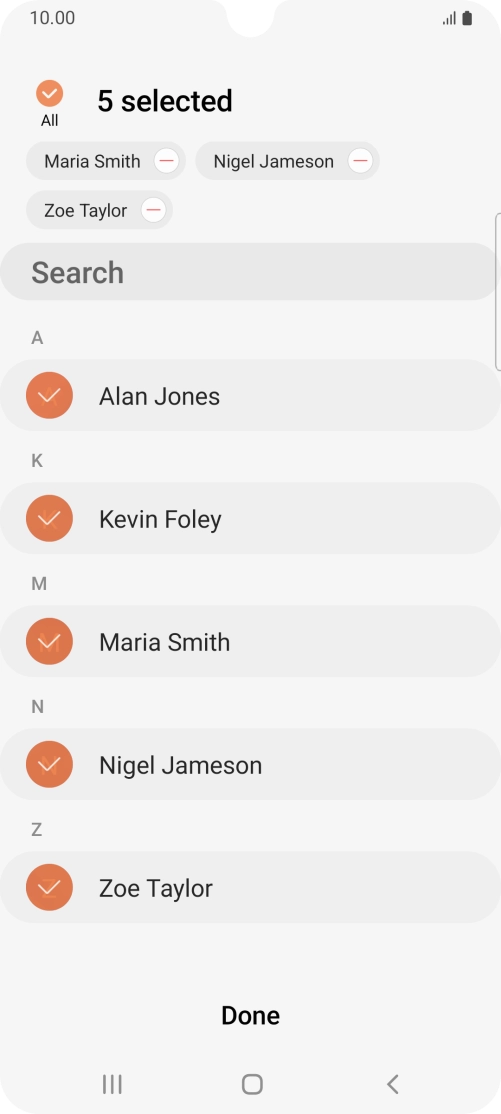Focus the Search contacts field

click(250, 272)
